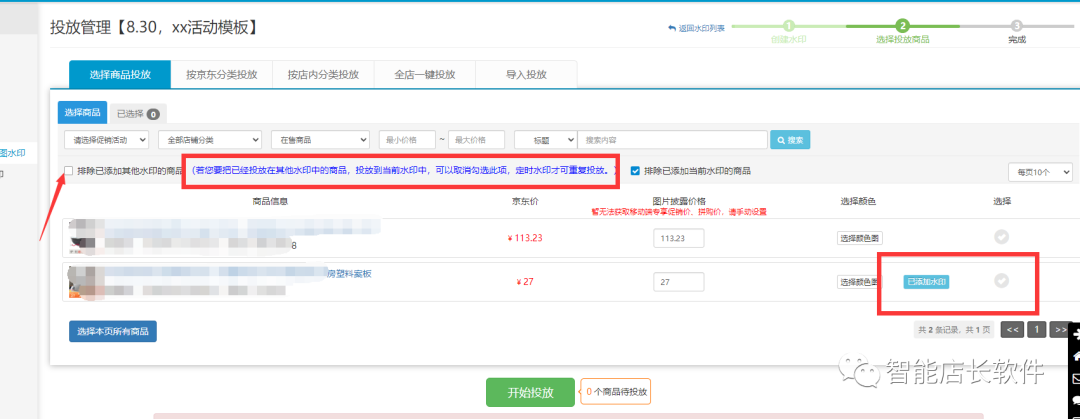The height and width of the screenshot is (419, 1080).
Task: Enable 排除已添加其他水印的商品 checkbox
Action: pos(68,171)
